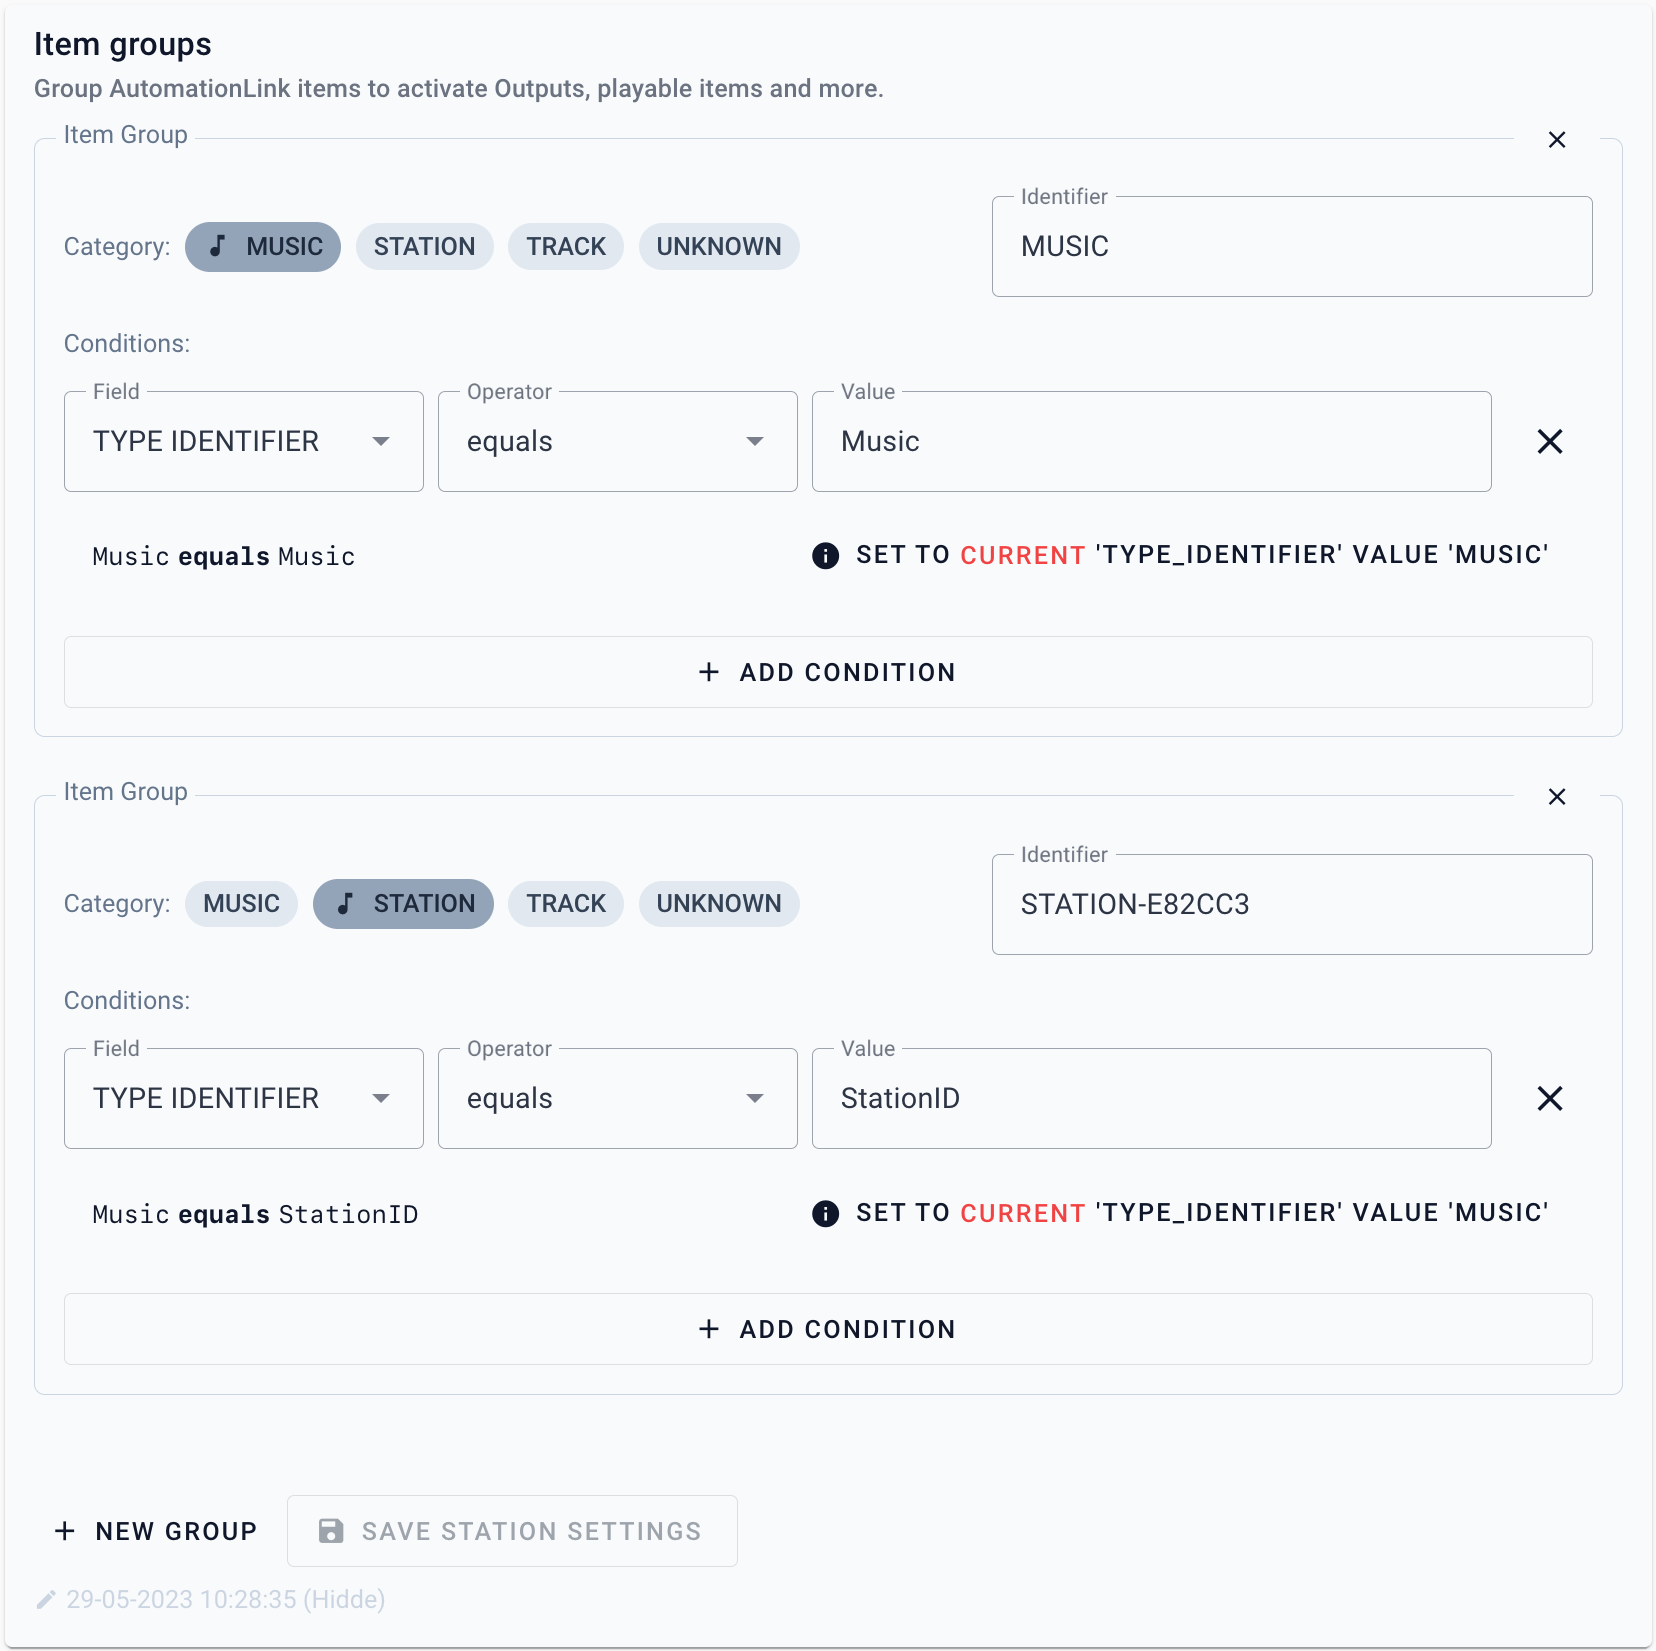Click the info icon in the second group
Screen dimensions: 1656x1651
[825, 1213]
